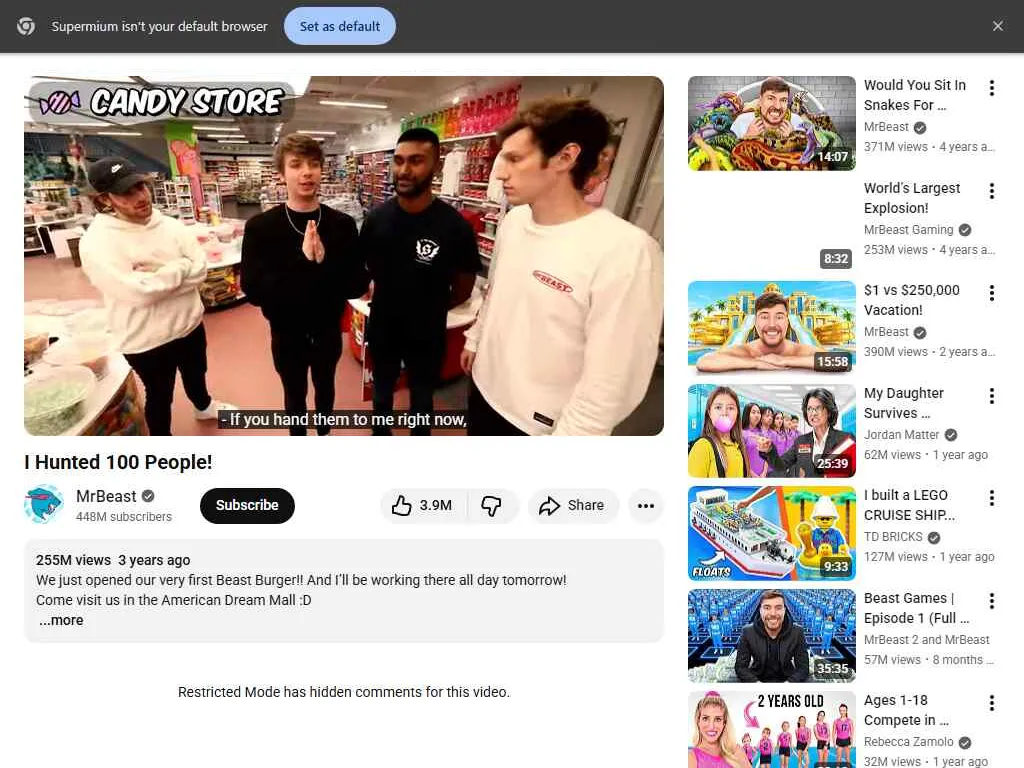Click the Supermium logo in the infobar
The width and height of the screenshot is (1024, 768).
(x=26, y=26)
